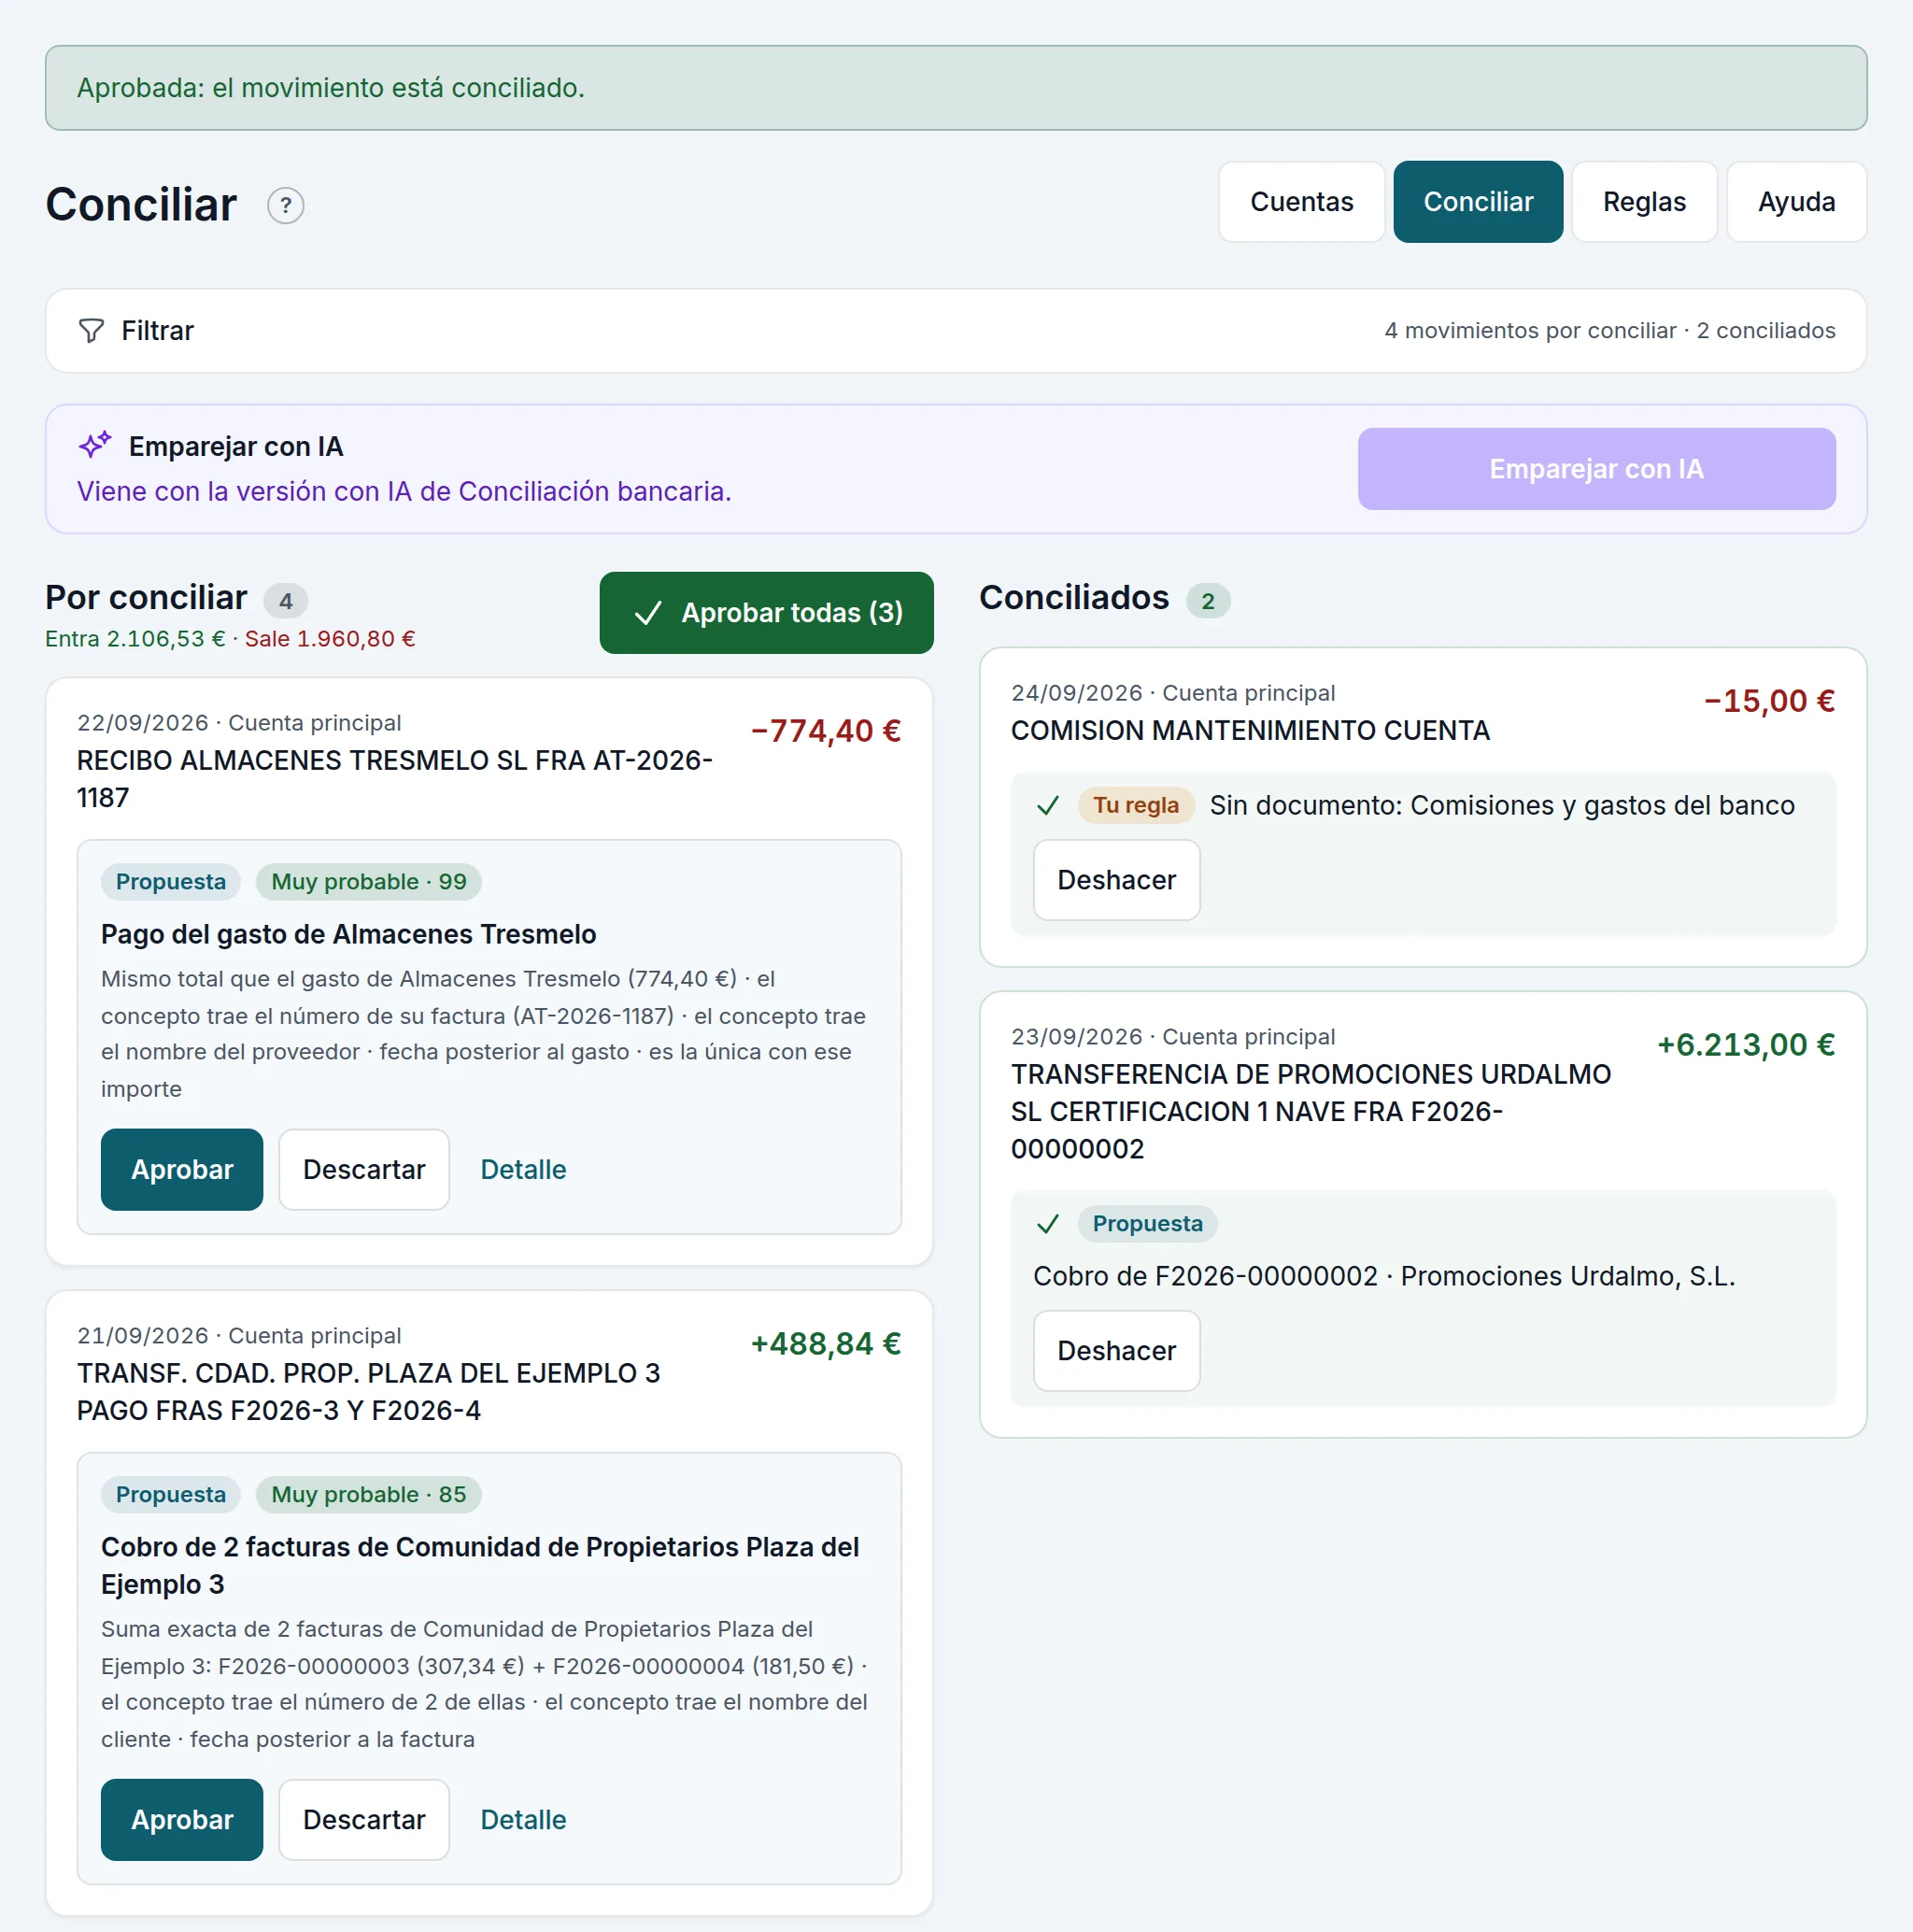Switch to the Reglas tab

point(1644,202)
